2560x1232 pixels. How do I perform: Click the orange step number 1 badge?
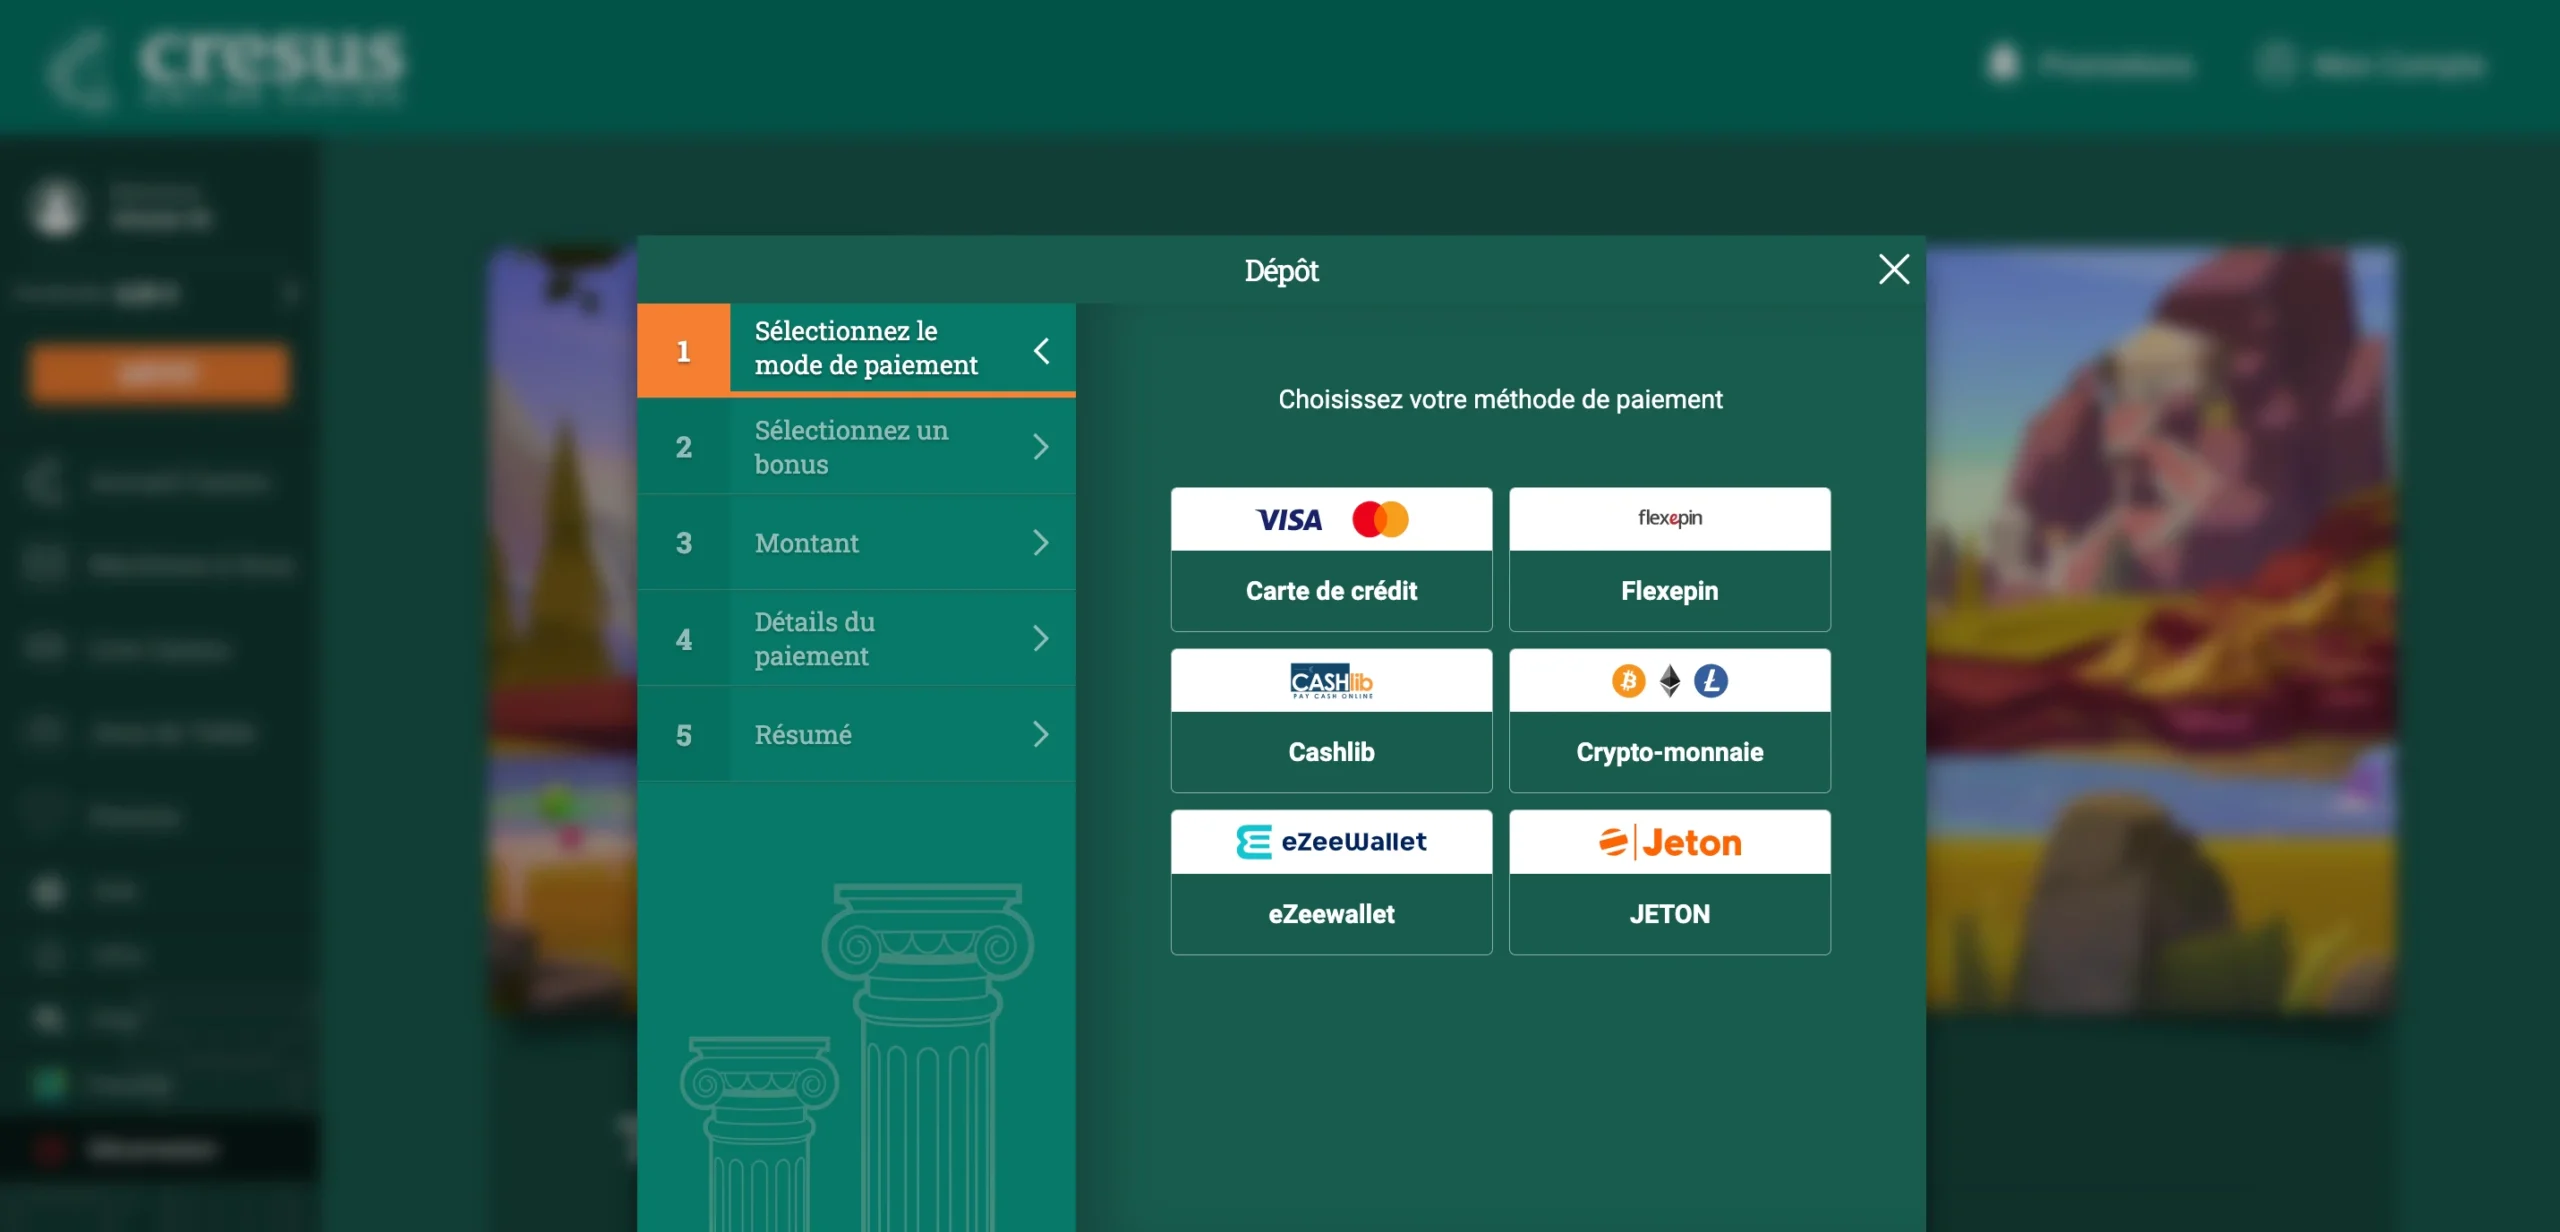[683, 351]
